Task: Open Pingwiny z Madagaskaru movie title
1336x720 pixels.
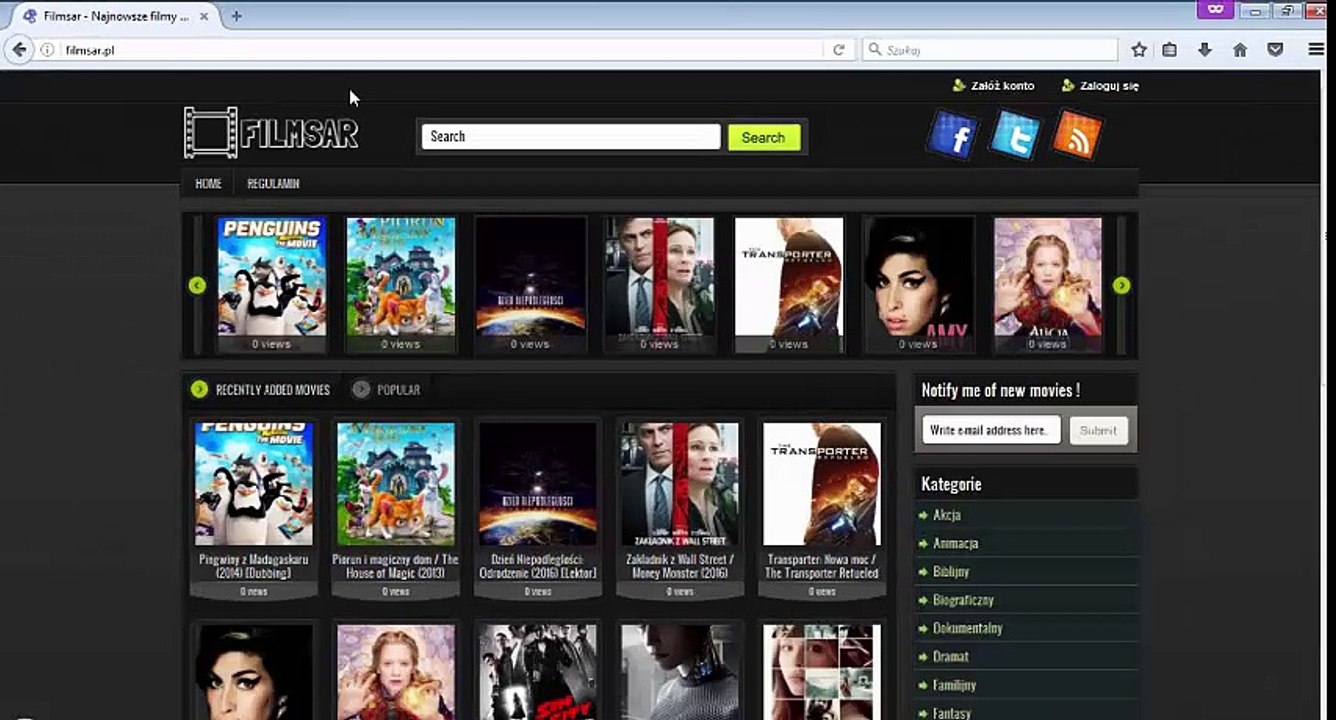Action: pyautogui.click(x=254, y=566)
